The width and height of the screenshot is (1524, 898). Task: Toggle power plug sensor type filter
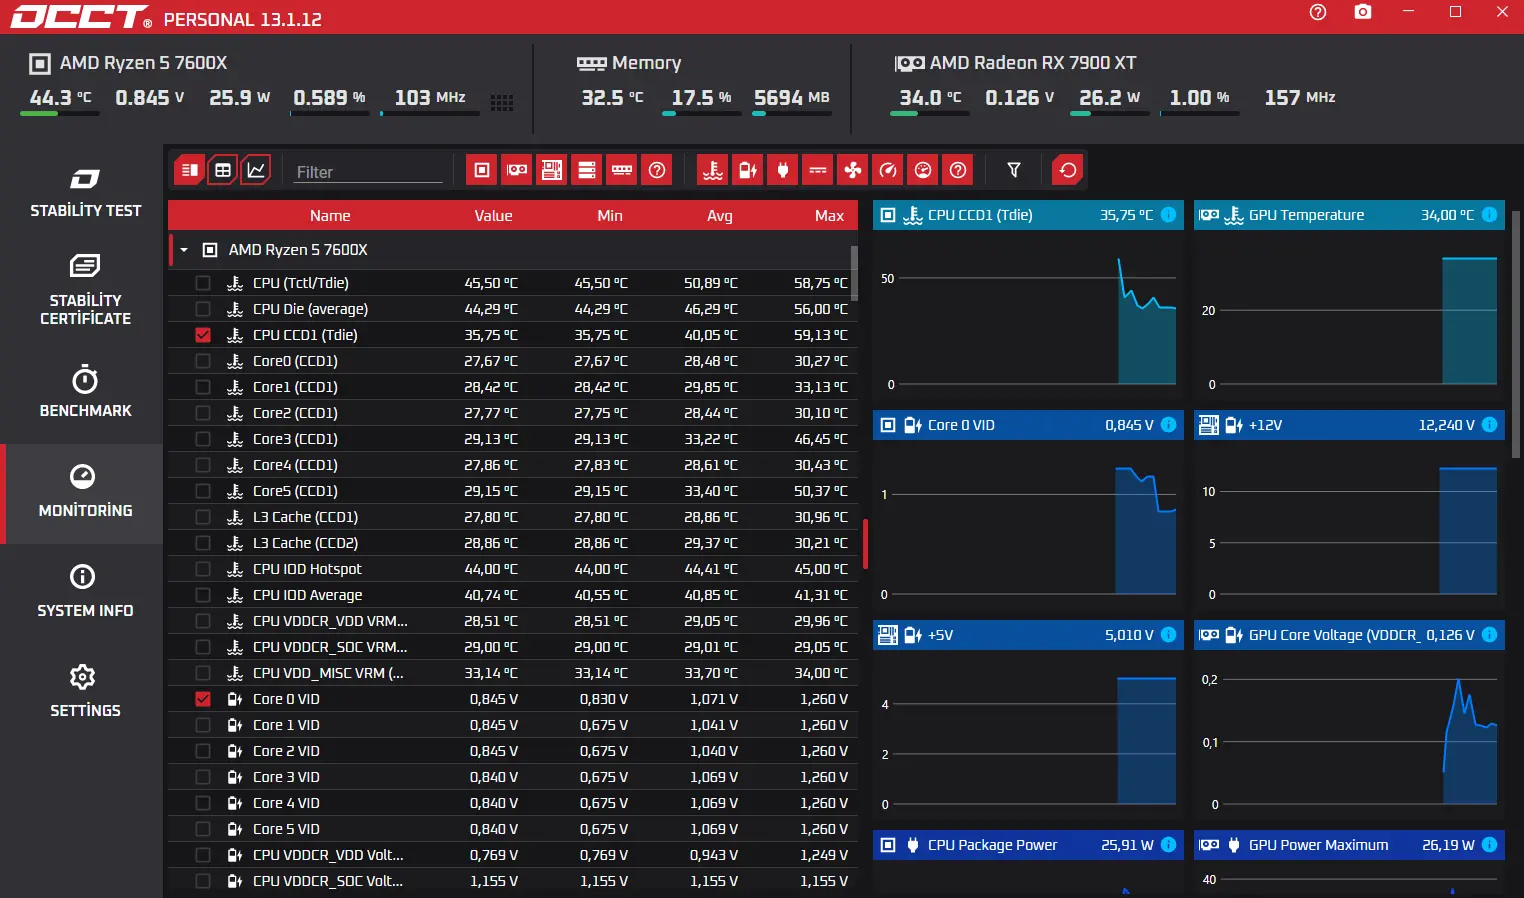[x=783, y=170]
